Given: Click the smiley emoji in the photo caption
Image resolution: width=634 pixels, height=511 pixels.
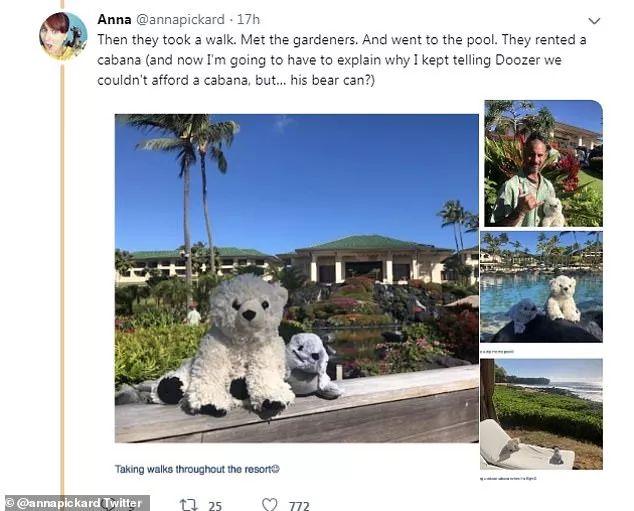Looking at the screenshot, I should (275, 469).
